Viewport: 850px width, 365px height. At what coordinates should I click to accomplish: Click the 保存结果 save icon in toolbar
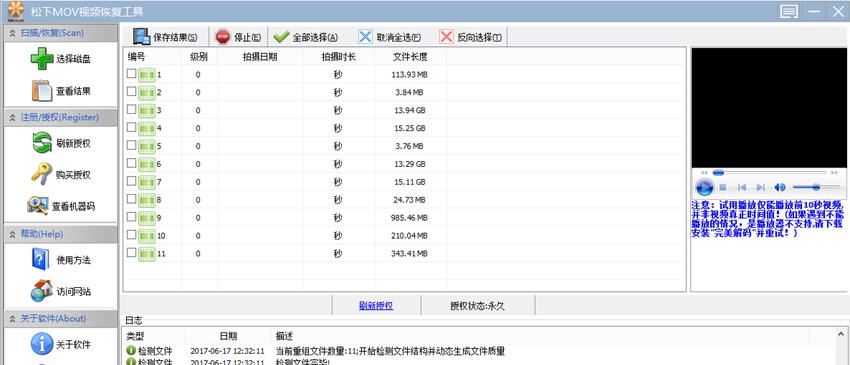point(142,37)
